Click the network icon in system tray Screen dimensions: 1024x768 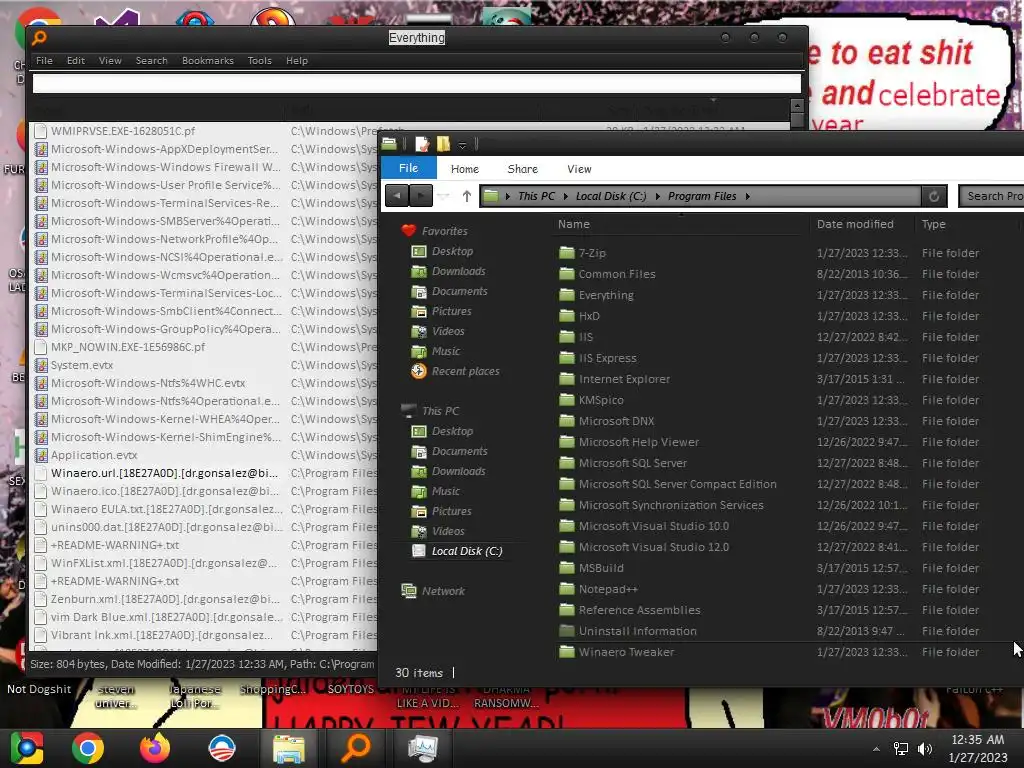[901, 749]
